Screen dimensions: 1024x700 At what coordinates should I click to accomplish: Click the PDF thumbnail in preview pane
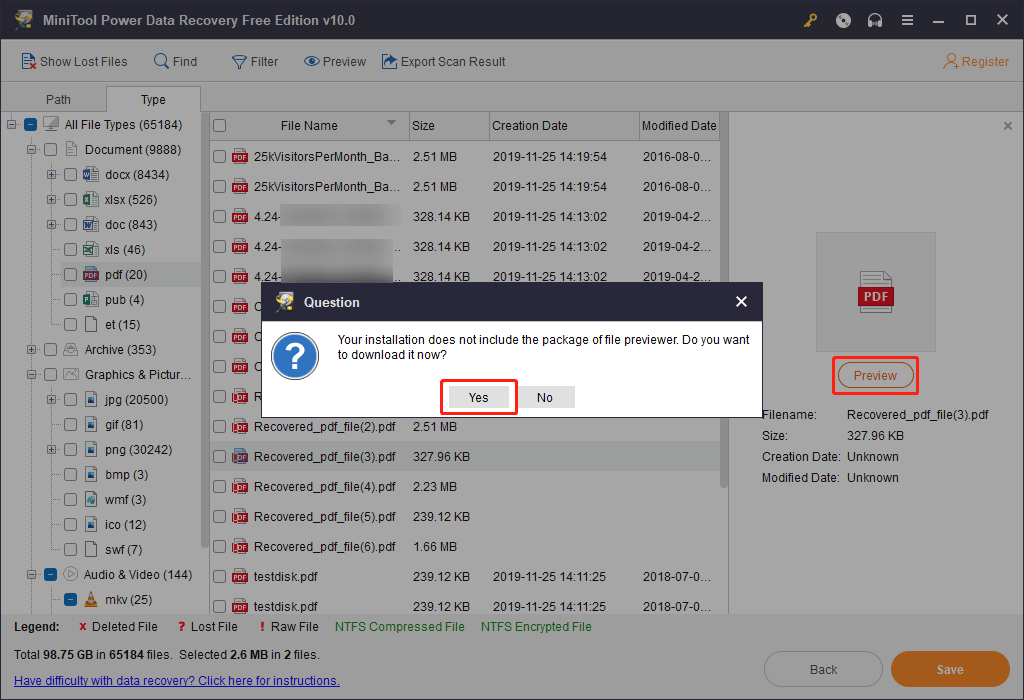(876, 292)
